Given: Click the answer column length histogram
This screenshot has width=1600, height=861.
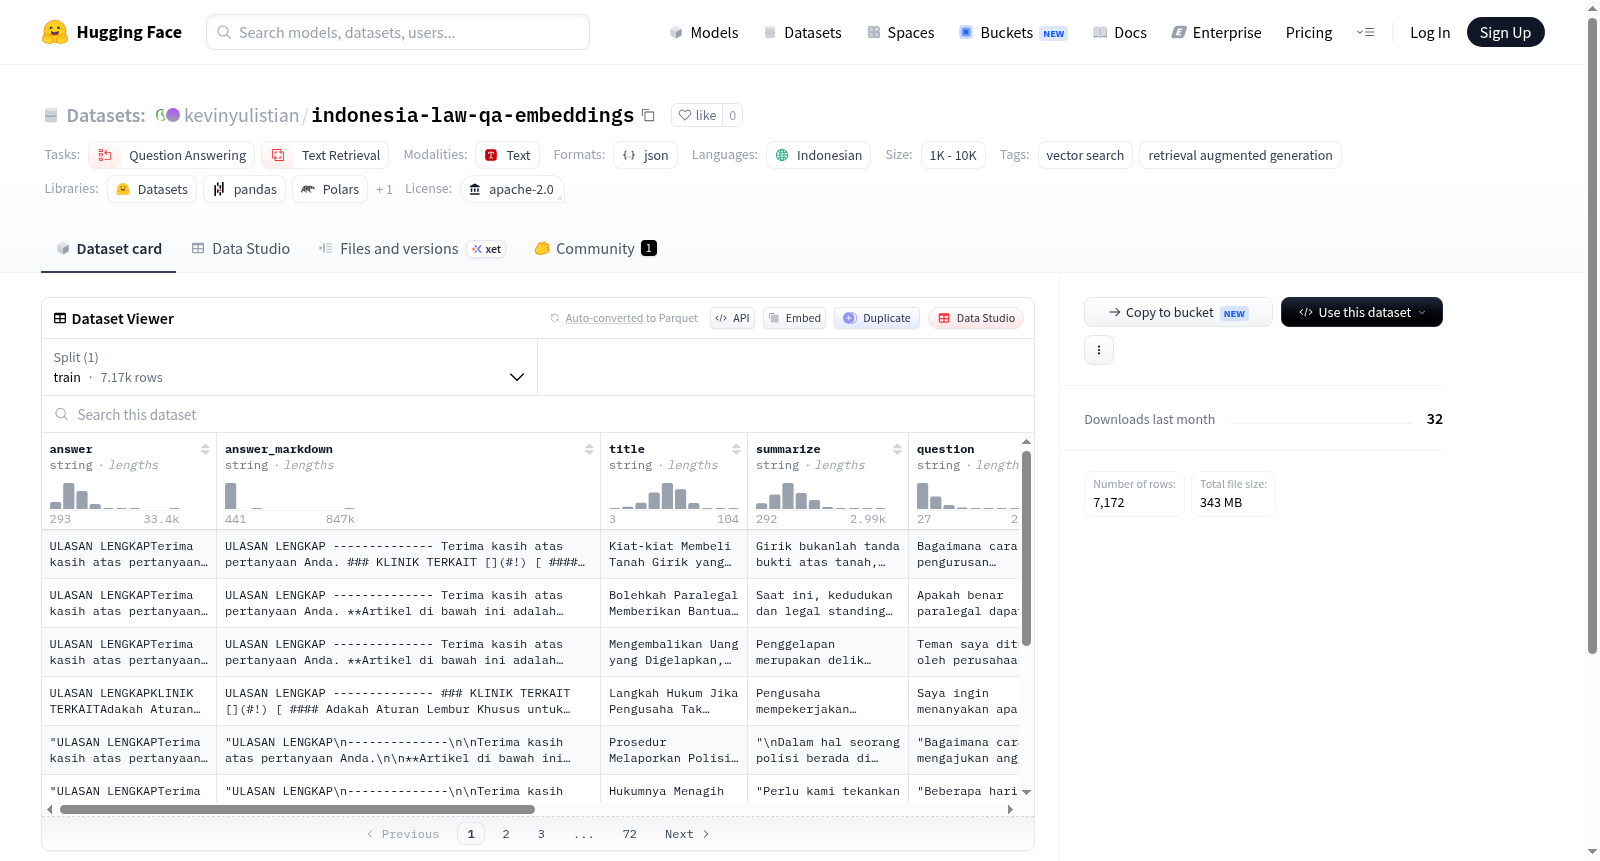Looking at the screenshot, I should tap(115, 495).
